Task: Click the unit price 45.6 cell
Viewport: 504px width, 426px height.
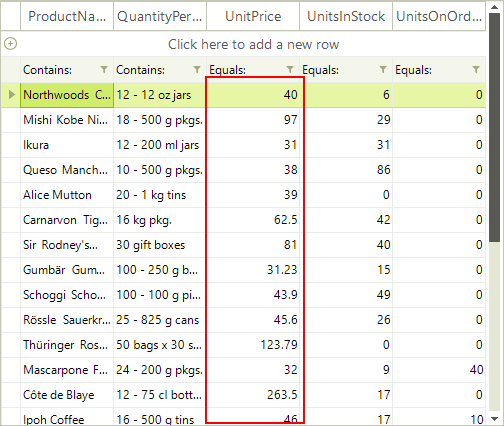Action: coord(253,320)
